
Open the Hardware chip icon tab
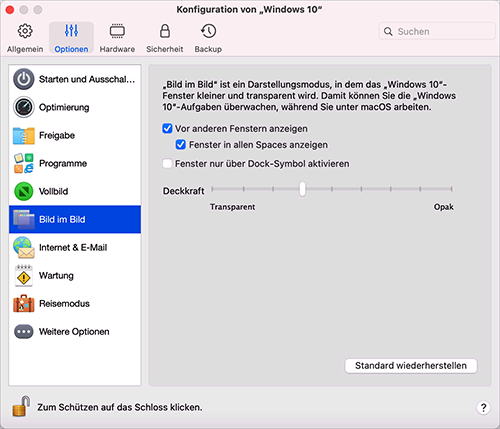click(117, 31)
